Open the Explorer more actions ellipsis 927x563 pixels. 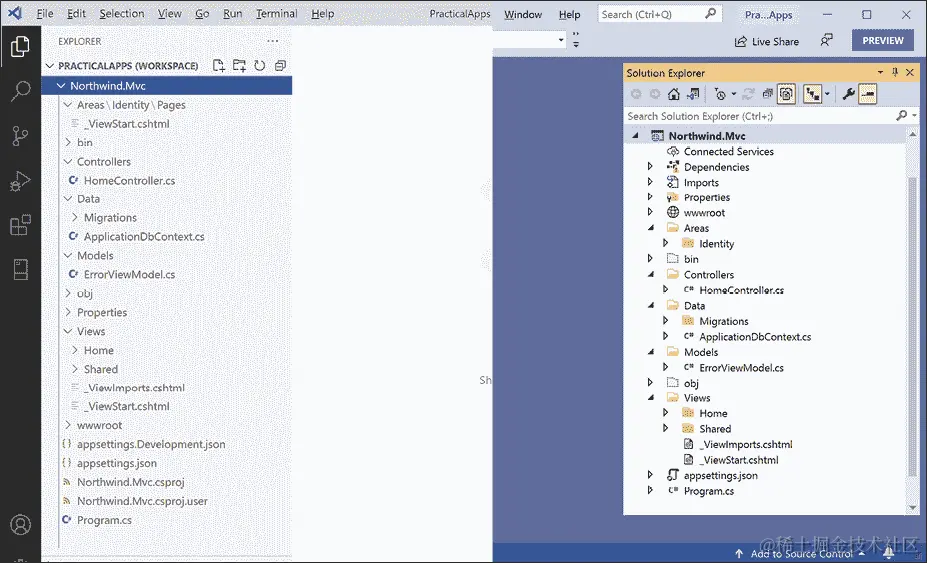pos(273,41)
